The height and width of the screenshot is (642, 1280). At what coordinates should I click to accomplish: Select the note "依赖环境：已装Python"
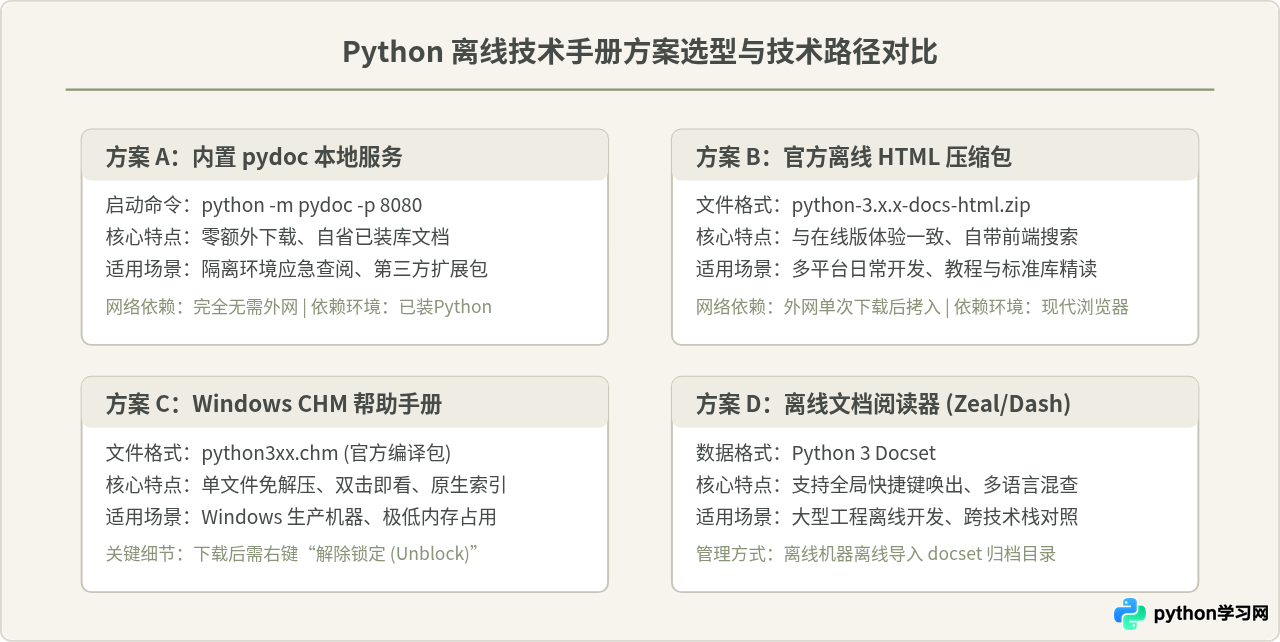point(402,307)
